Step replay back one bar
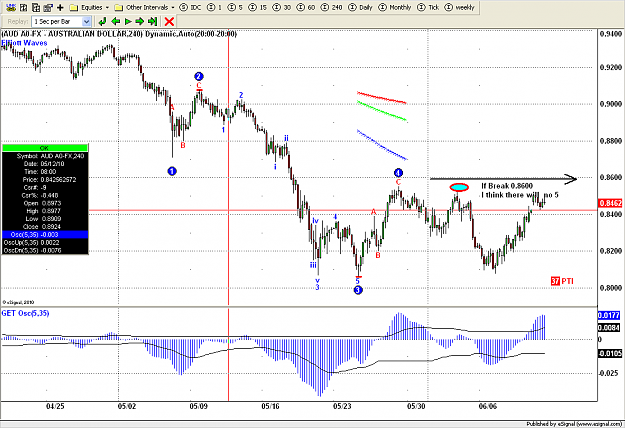The width and height of the screenshot is (625, 428). point(115,22)
